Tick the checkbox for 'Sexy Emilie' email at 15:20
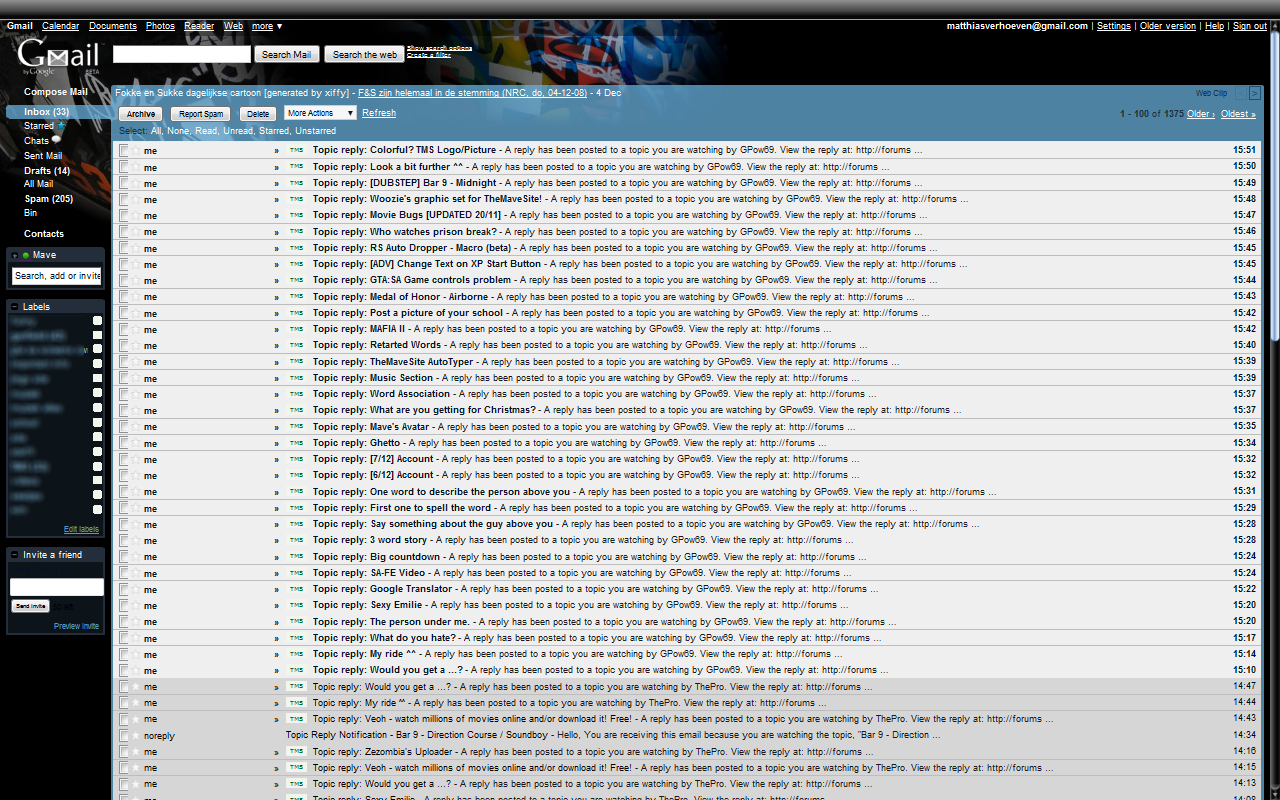 pyautogui.click(x=124, y=605)
